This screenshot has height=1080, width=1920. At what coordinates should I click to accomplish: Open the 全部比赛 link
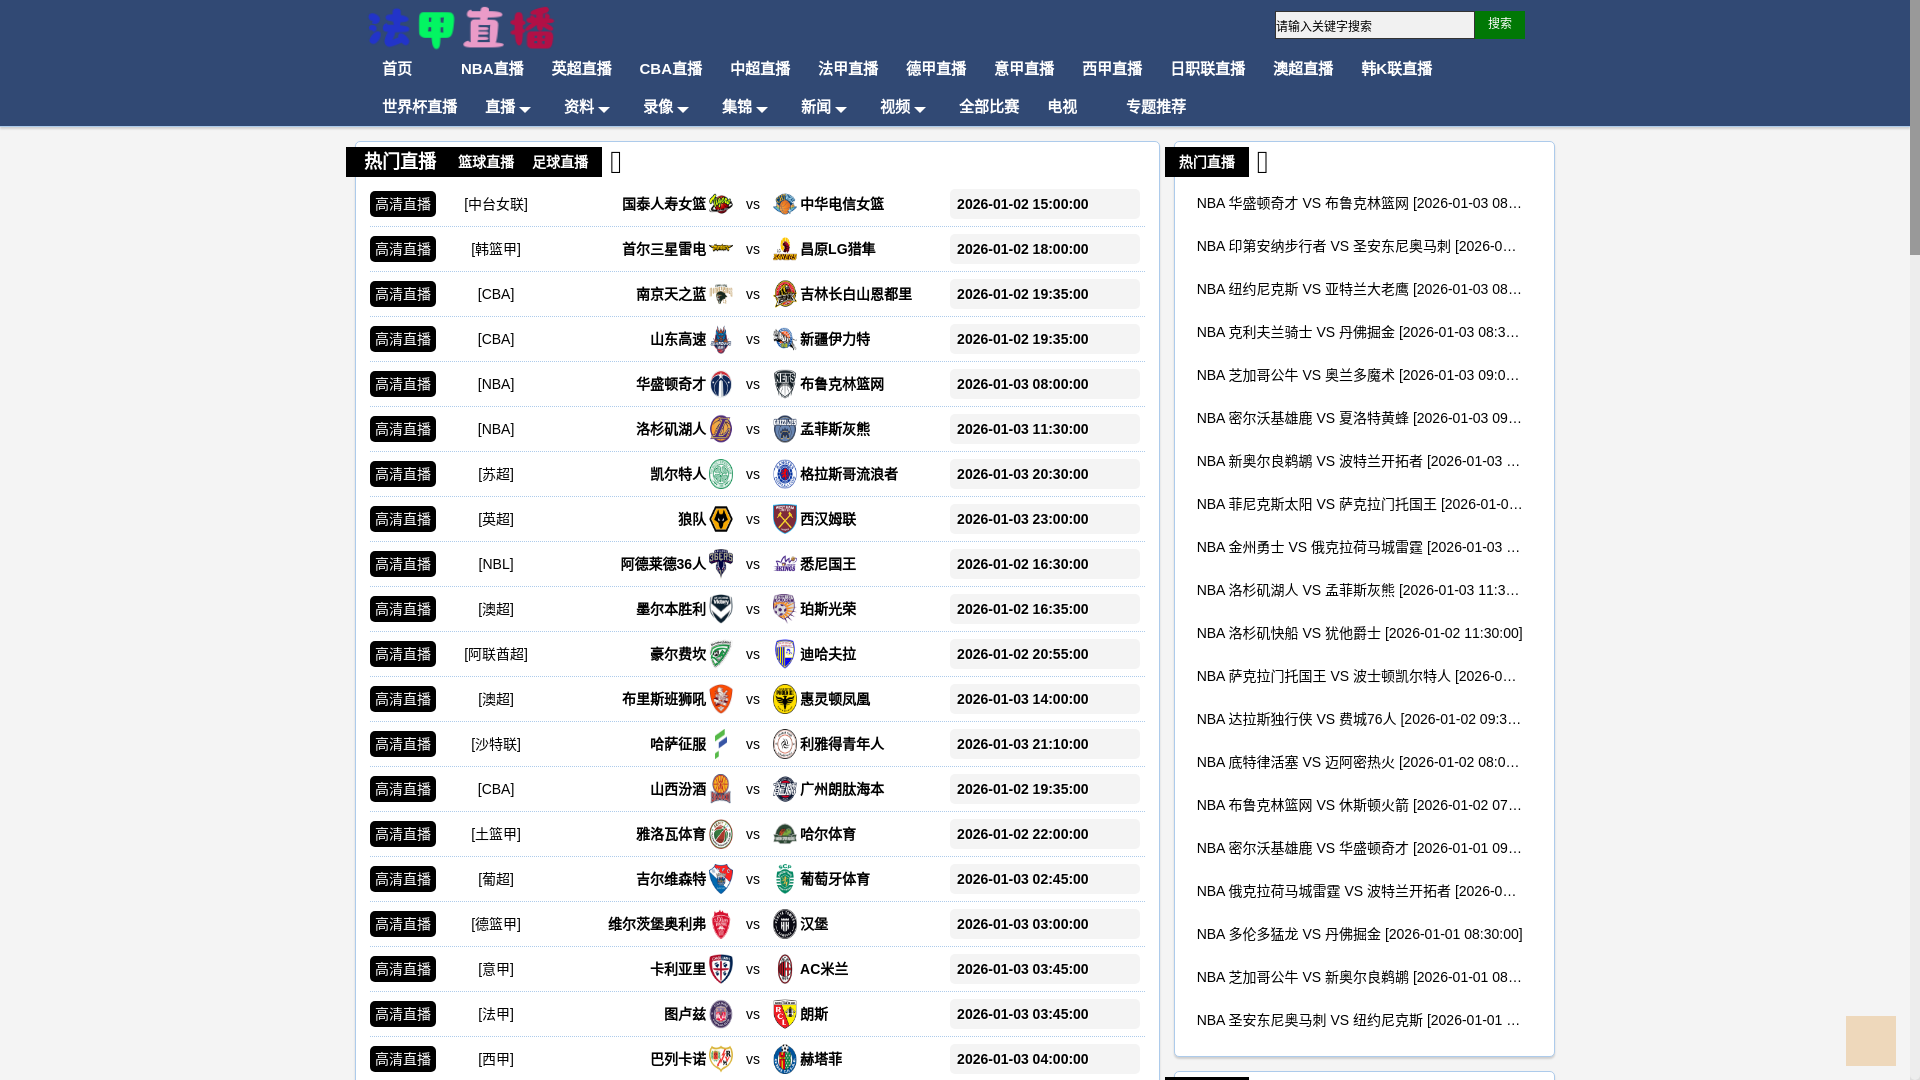(x=989, y=107)
